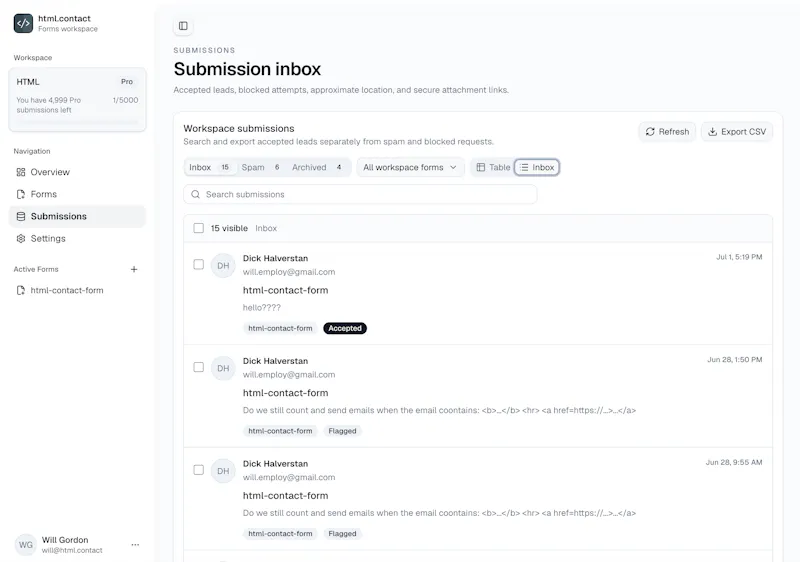Select the Table view button

coord(493,167)
